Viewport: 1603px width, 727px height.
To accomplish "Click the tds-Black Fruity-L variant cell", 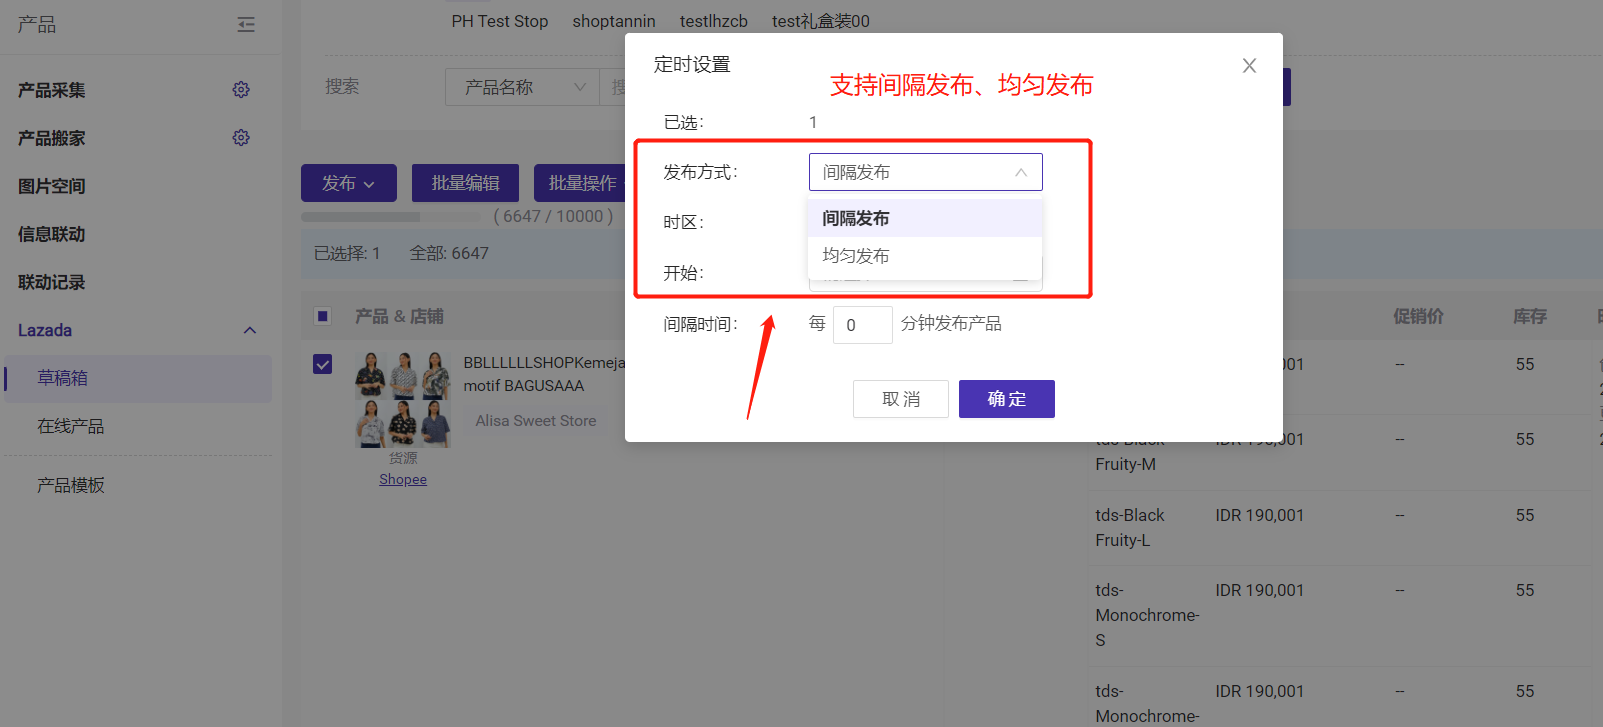I will 1130,527.
